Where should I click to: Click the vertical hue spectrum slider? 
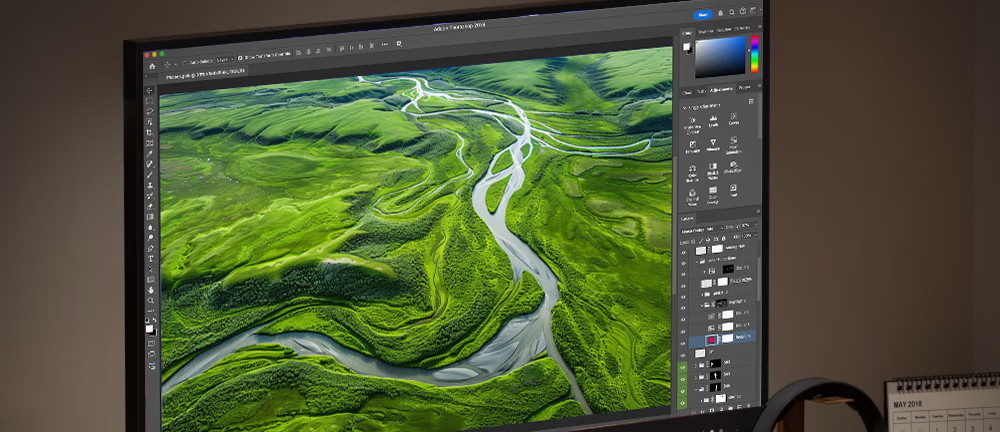coord(754,55)
